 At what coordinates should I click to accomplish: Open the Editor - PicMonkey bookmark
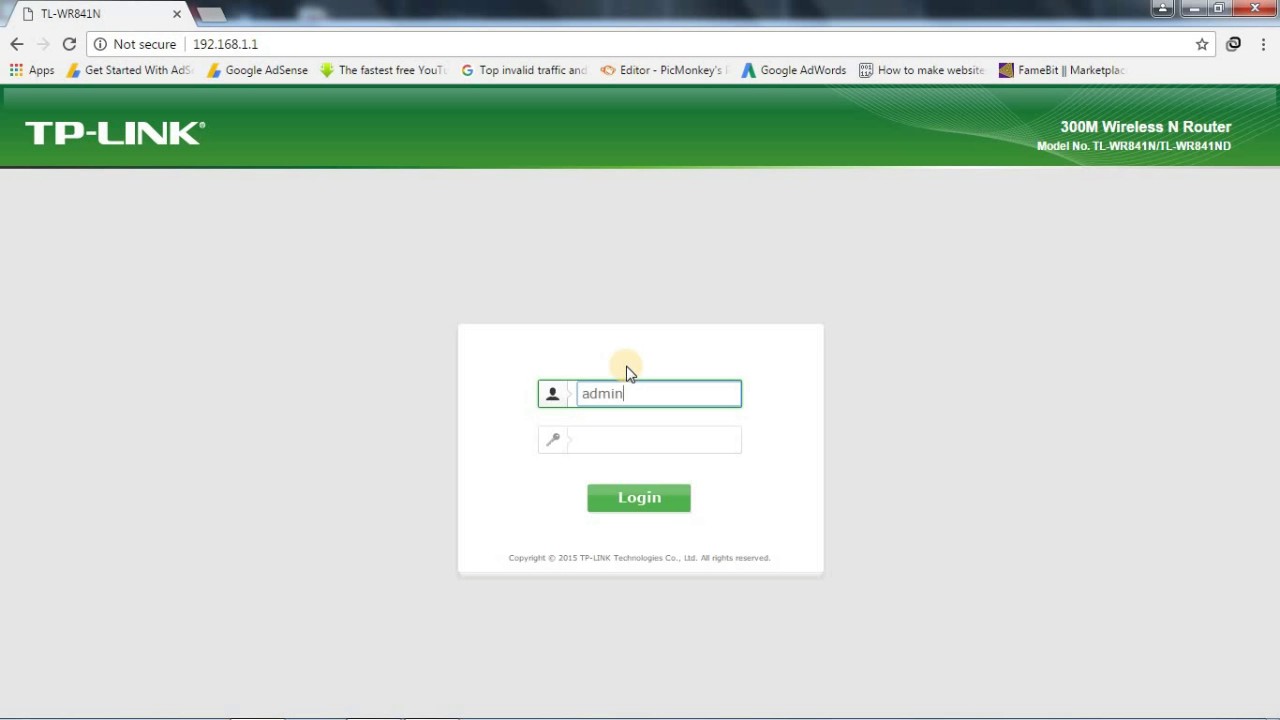coord(662,70)
